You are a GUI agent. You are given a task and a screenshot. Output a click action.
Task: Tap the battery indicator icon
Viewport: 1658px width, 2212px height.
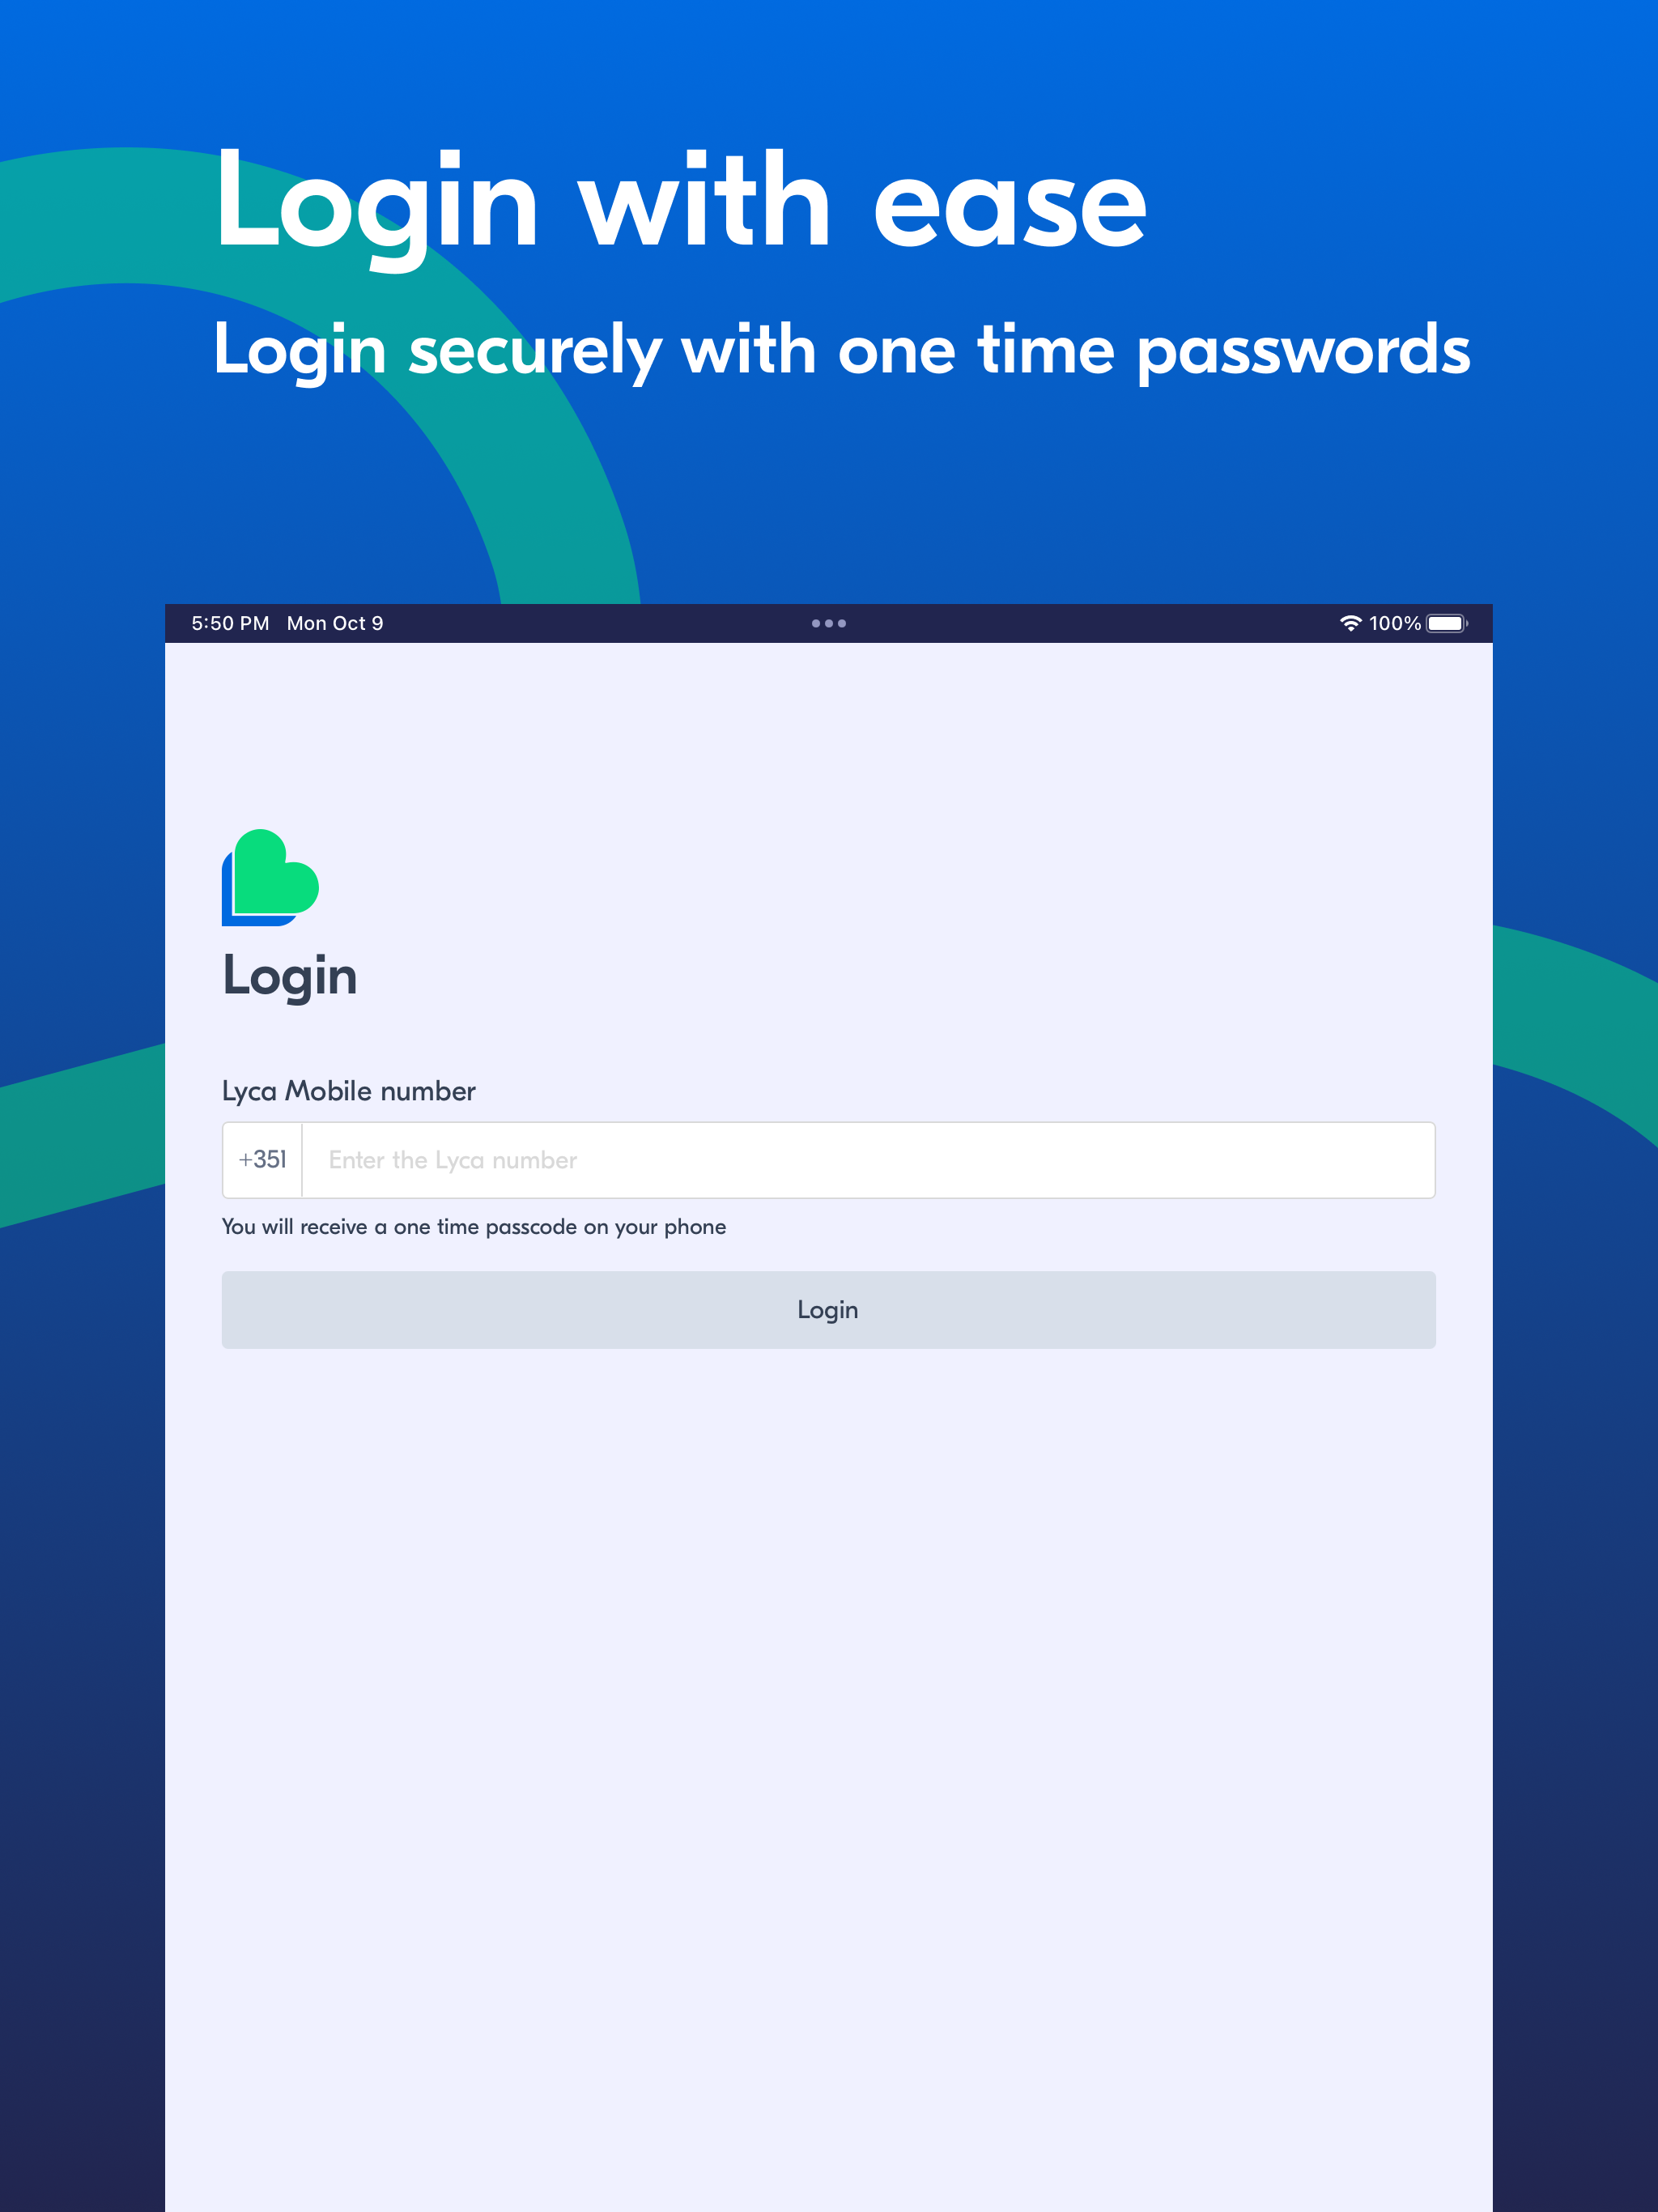tap(1446, 623)
